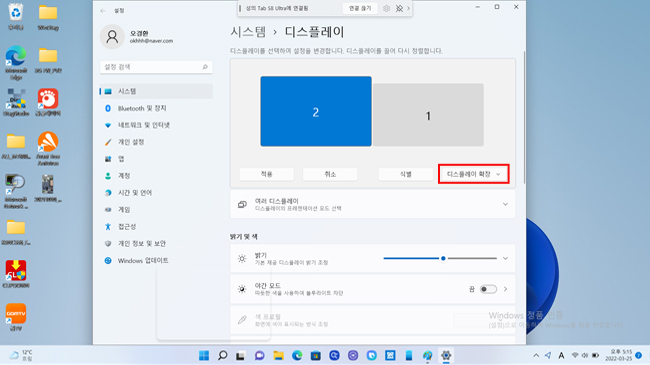Viewport: 650px width, 365px height.
Task: Click the Settings gear on the taskbar
Action: tap(446, 355)
